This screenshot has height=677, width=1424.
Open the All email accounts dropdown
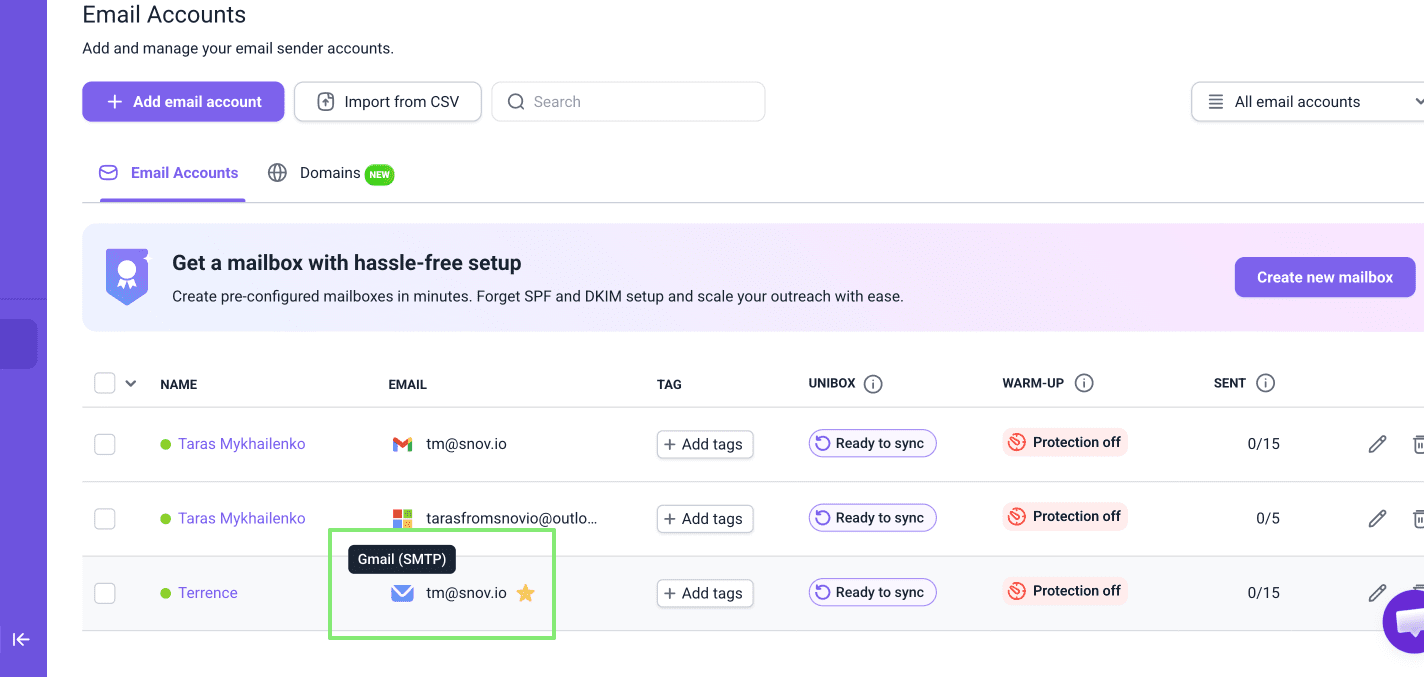coord(1310,102)
